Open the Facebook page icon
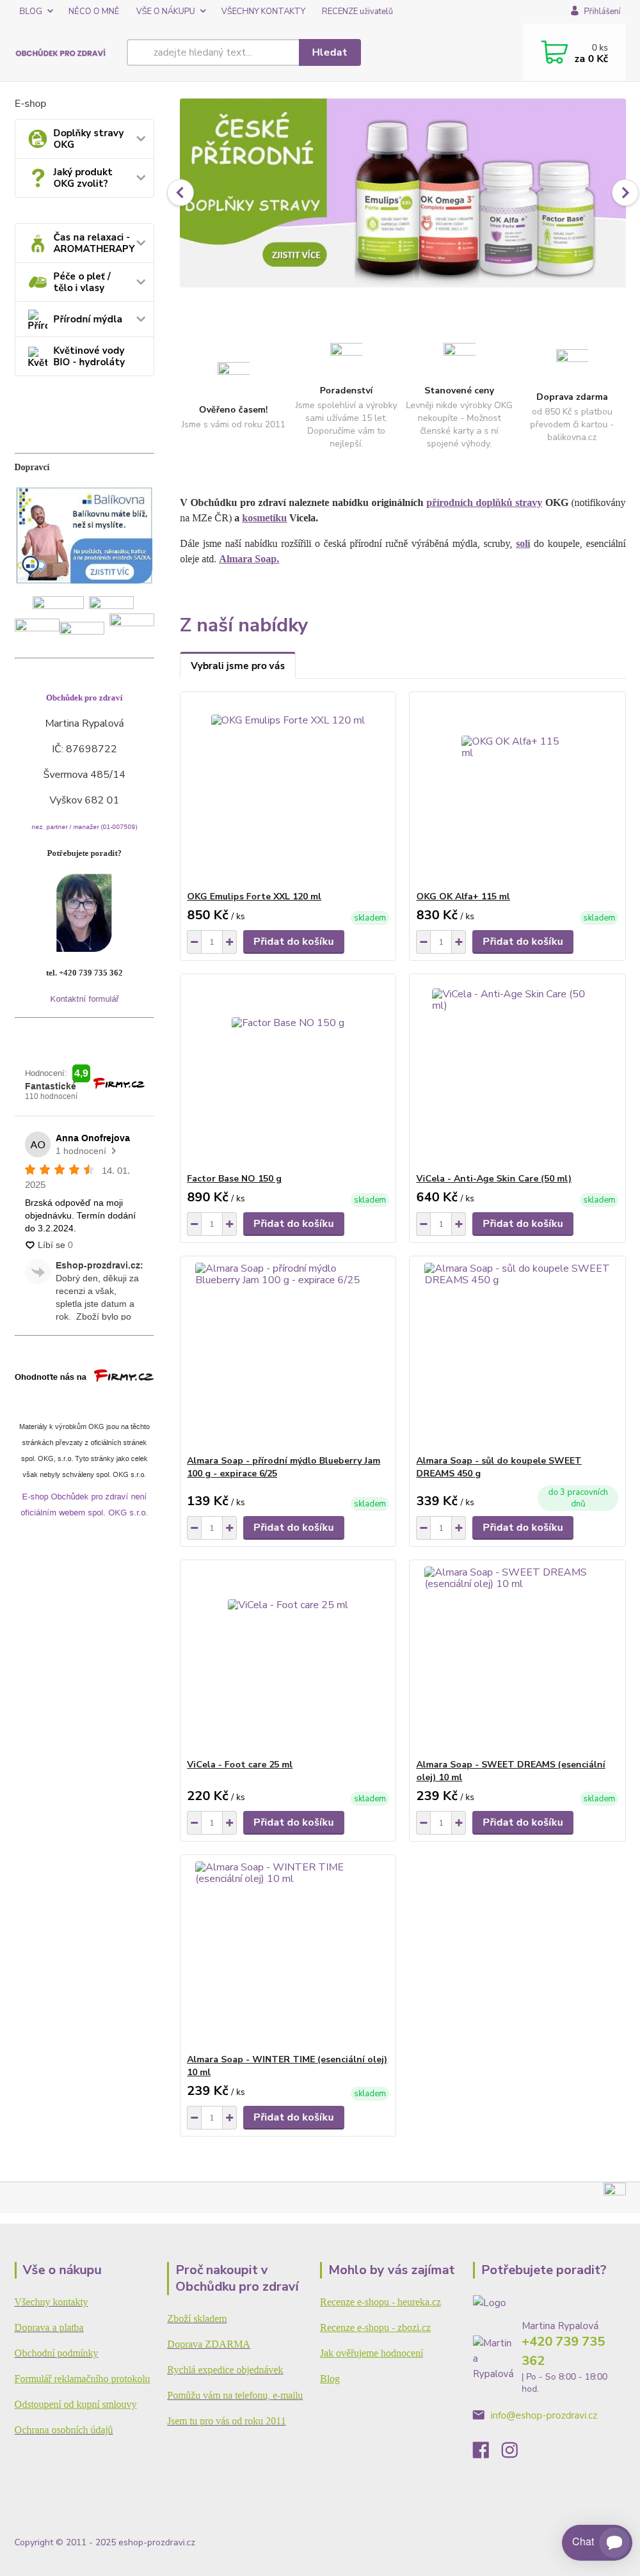The height and width of the screenshot is (2576, 640). [x=481, y=2449]
